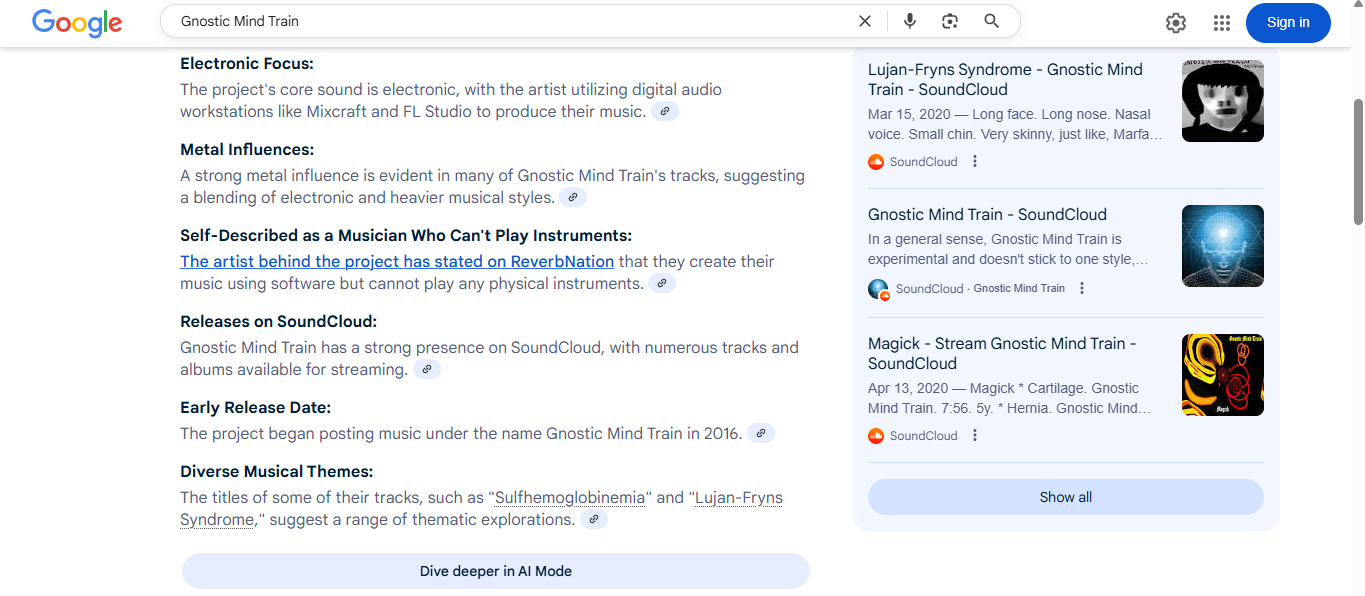The width and height of the screenshot is (1365, 596).
Task: Click Dive deeper in AI Mode button
Action: click(x=496, y=571)
